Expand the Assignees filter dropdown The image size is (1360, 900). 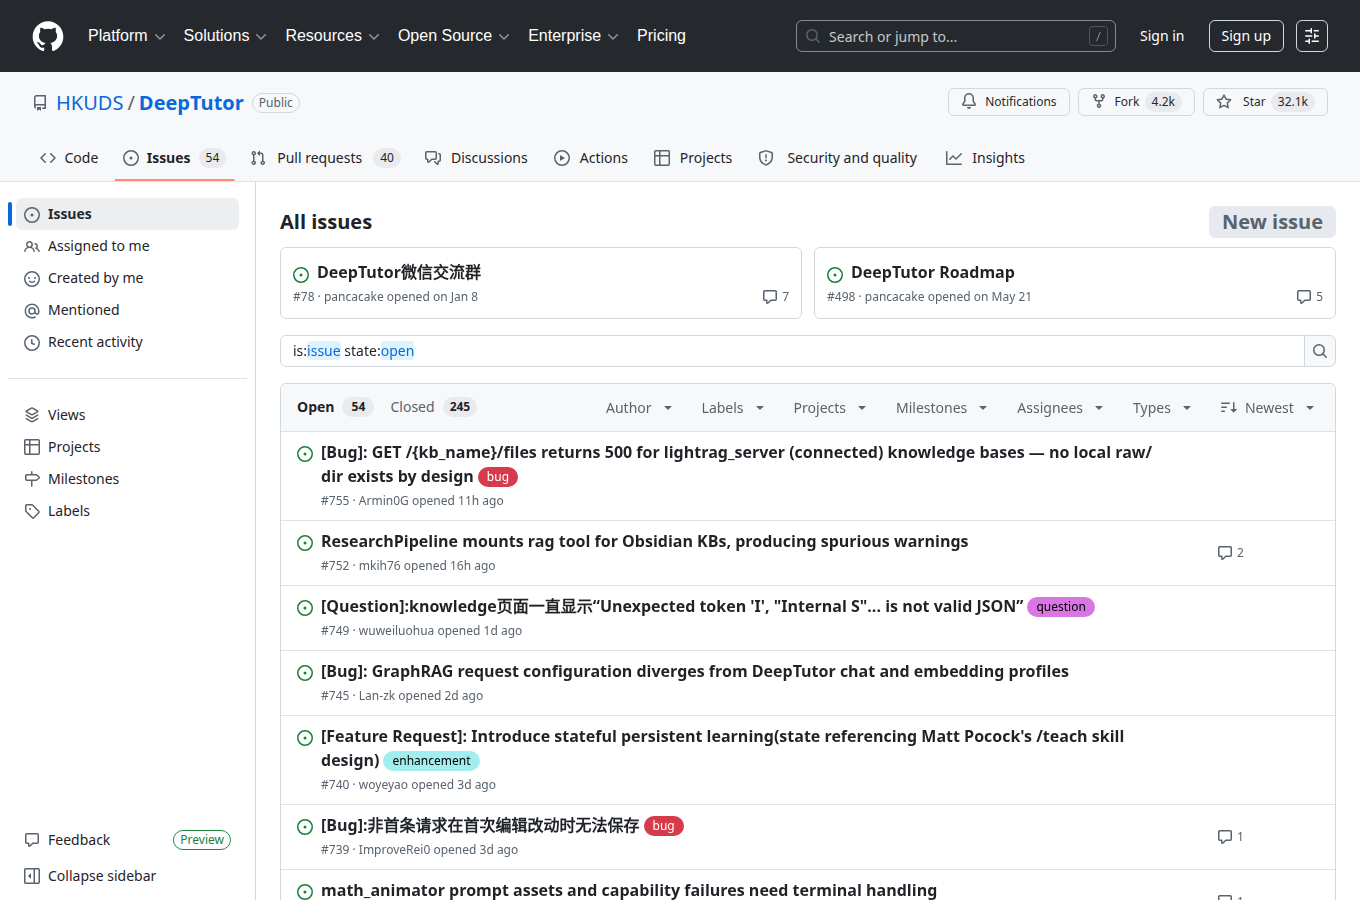(1060, 408)
